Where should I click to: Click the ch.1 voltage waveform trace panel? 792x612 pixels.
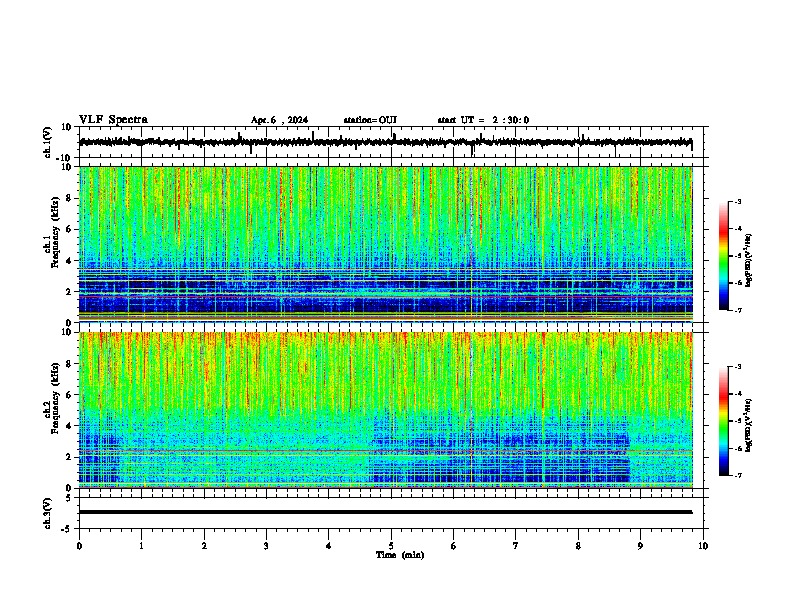click(x=393, y=142)
